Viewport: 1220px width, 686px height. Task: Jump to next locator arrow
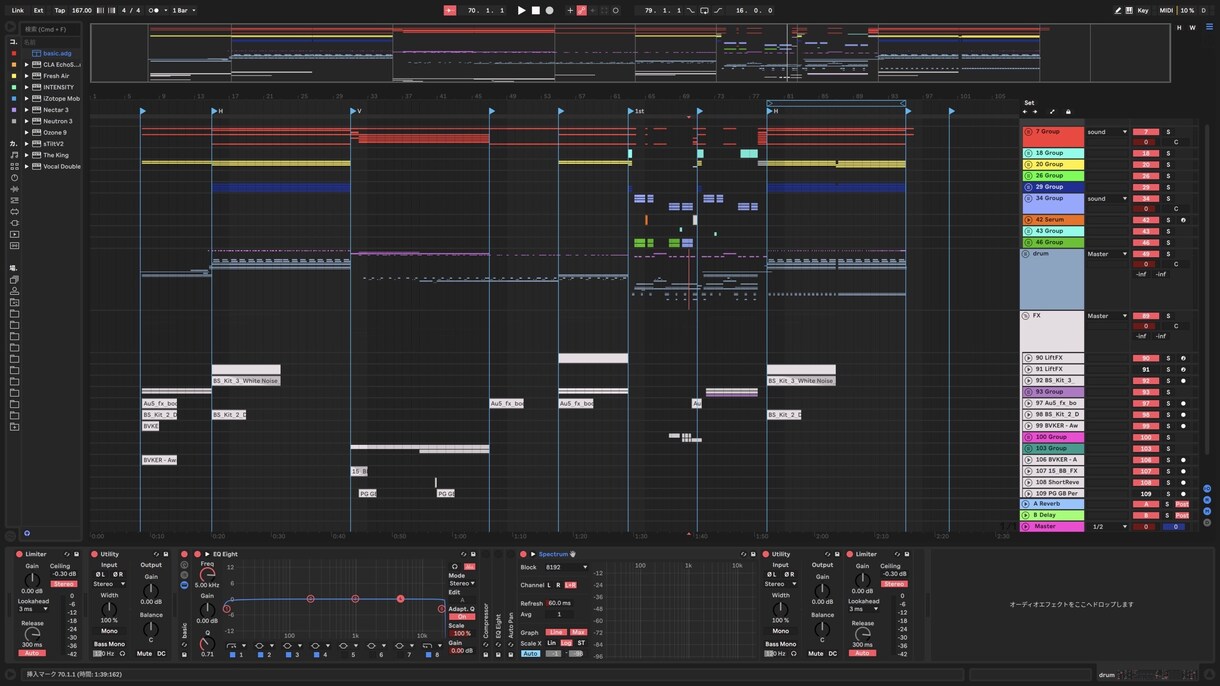1035,112
